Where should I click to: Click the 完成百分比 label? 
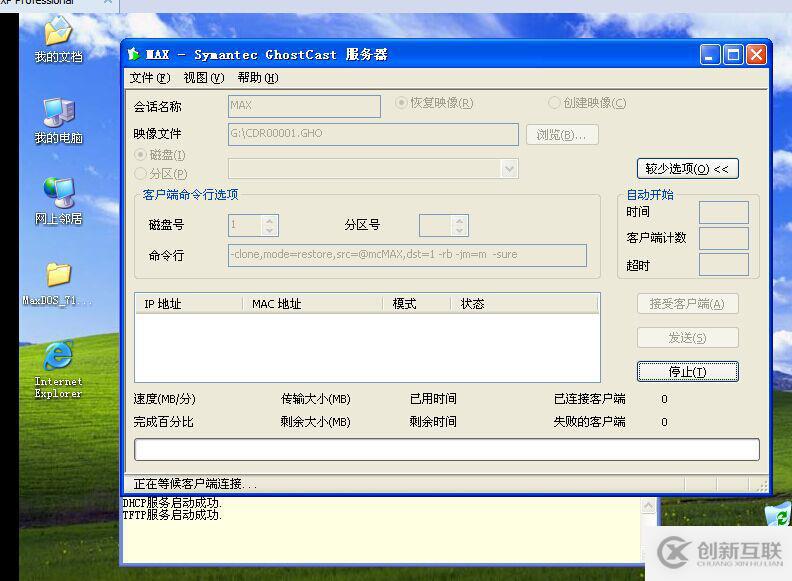[x=163, y=422]
